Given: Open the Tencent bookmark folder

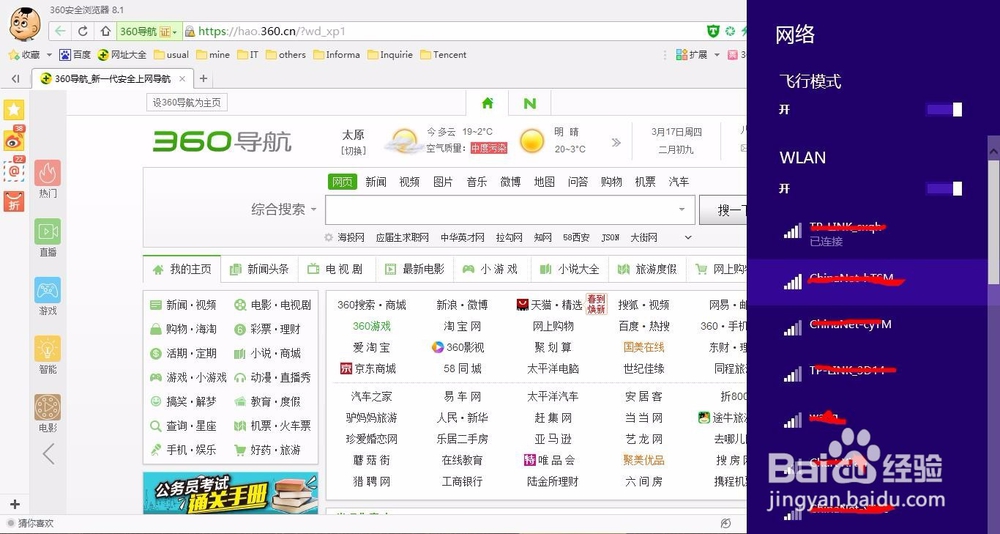Looking at the screenshot, I should [x=443, y=55].
